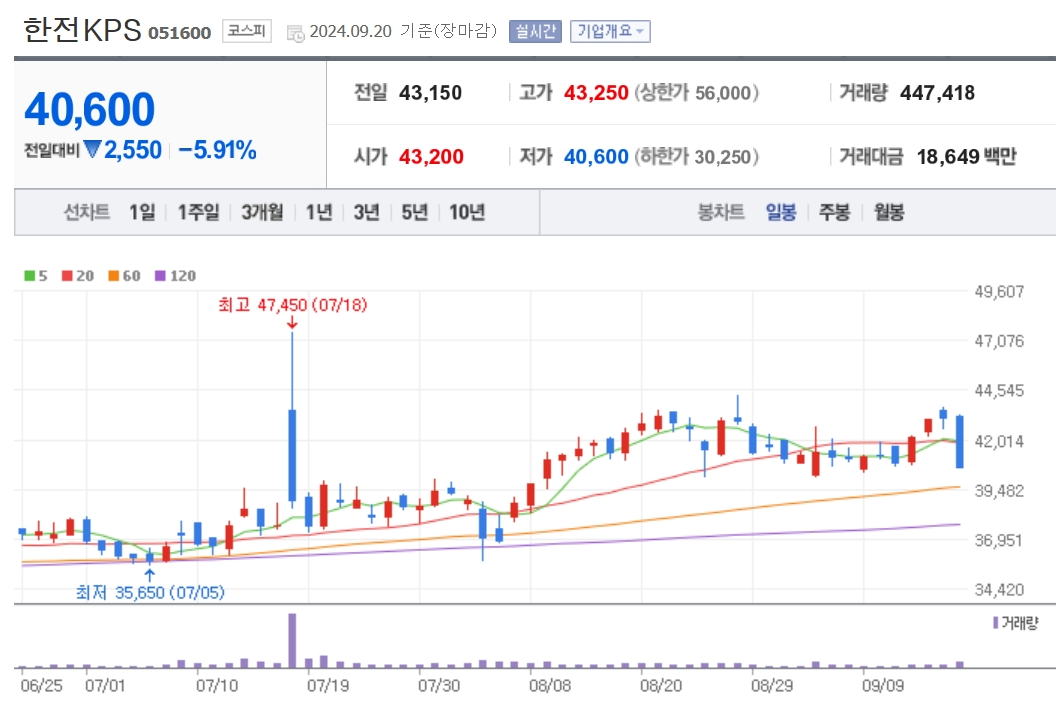Select the 3개월 line chart tab
Image resolution: width=1056 pixels, height=708 pixels.
(263, 212)
